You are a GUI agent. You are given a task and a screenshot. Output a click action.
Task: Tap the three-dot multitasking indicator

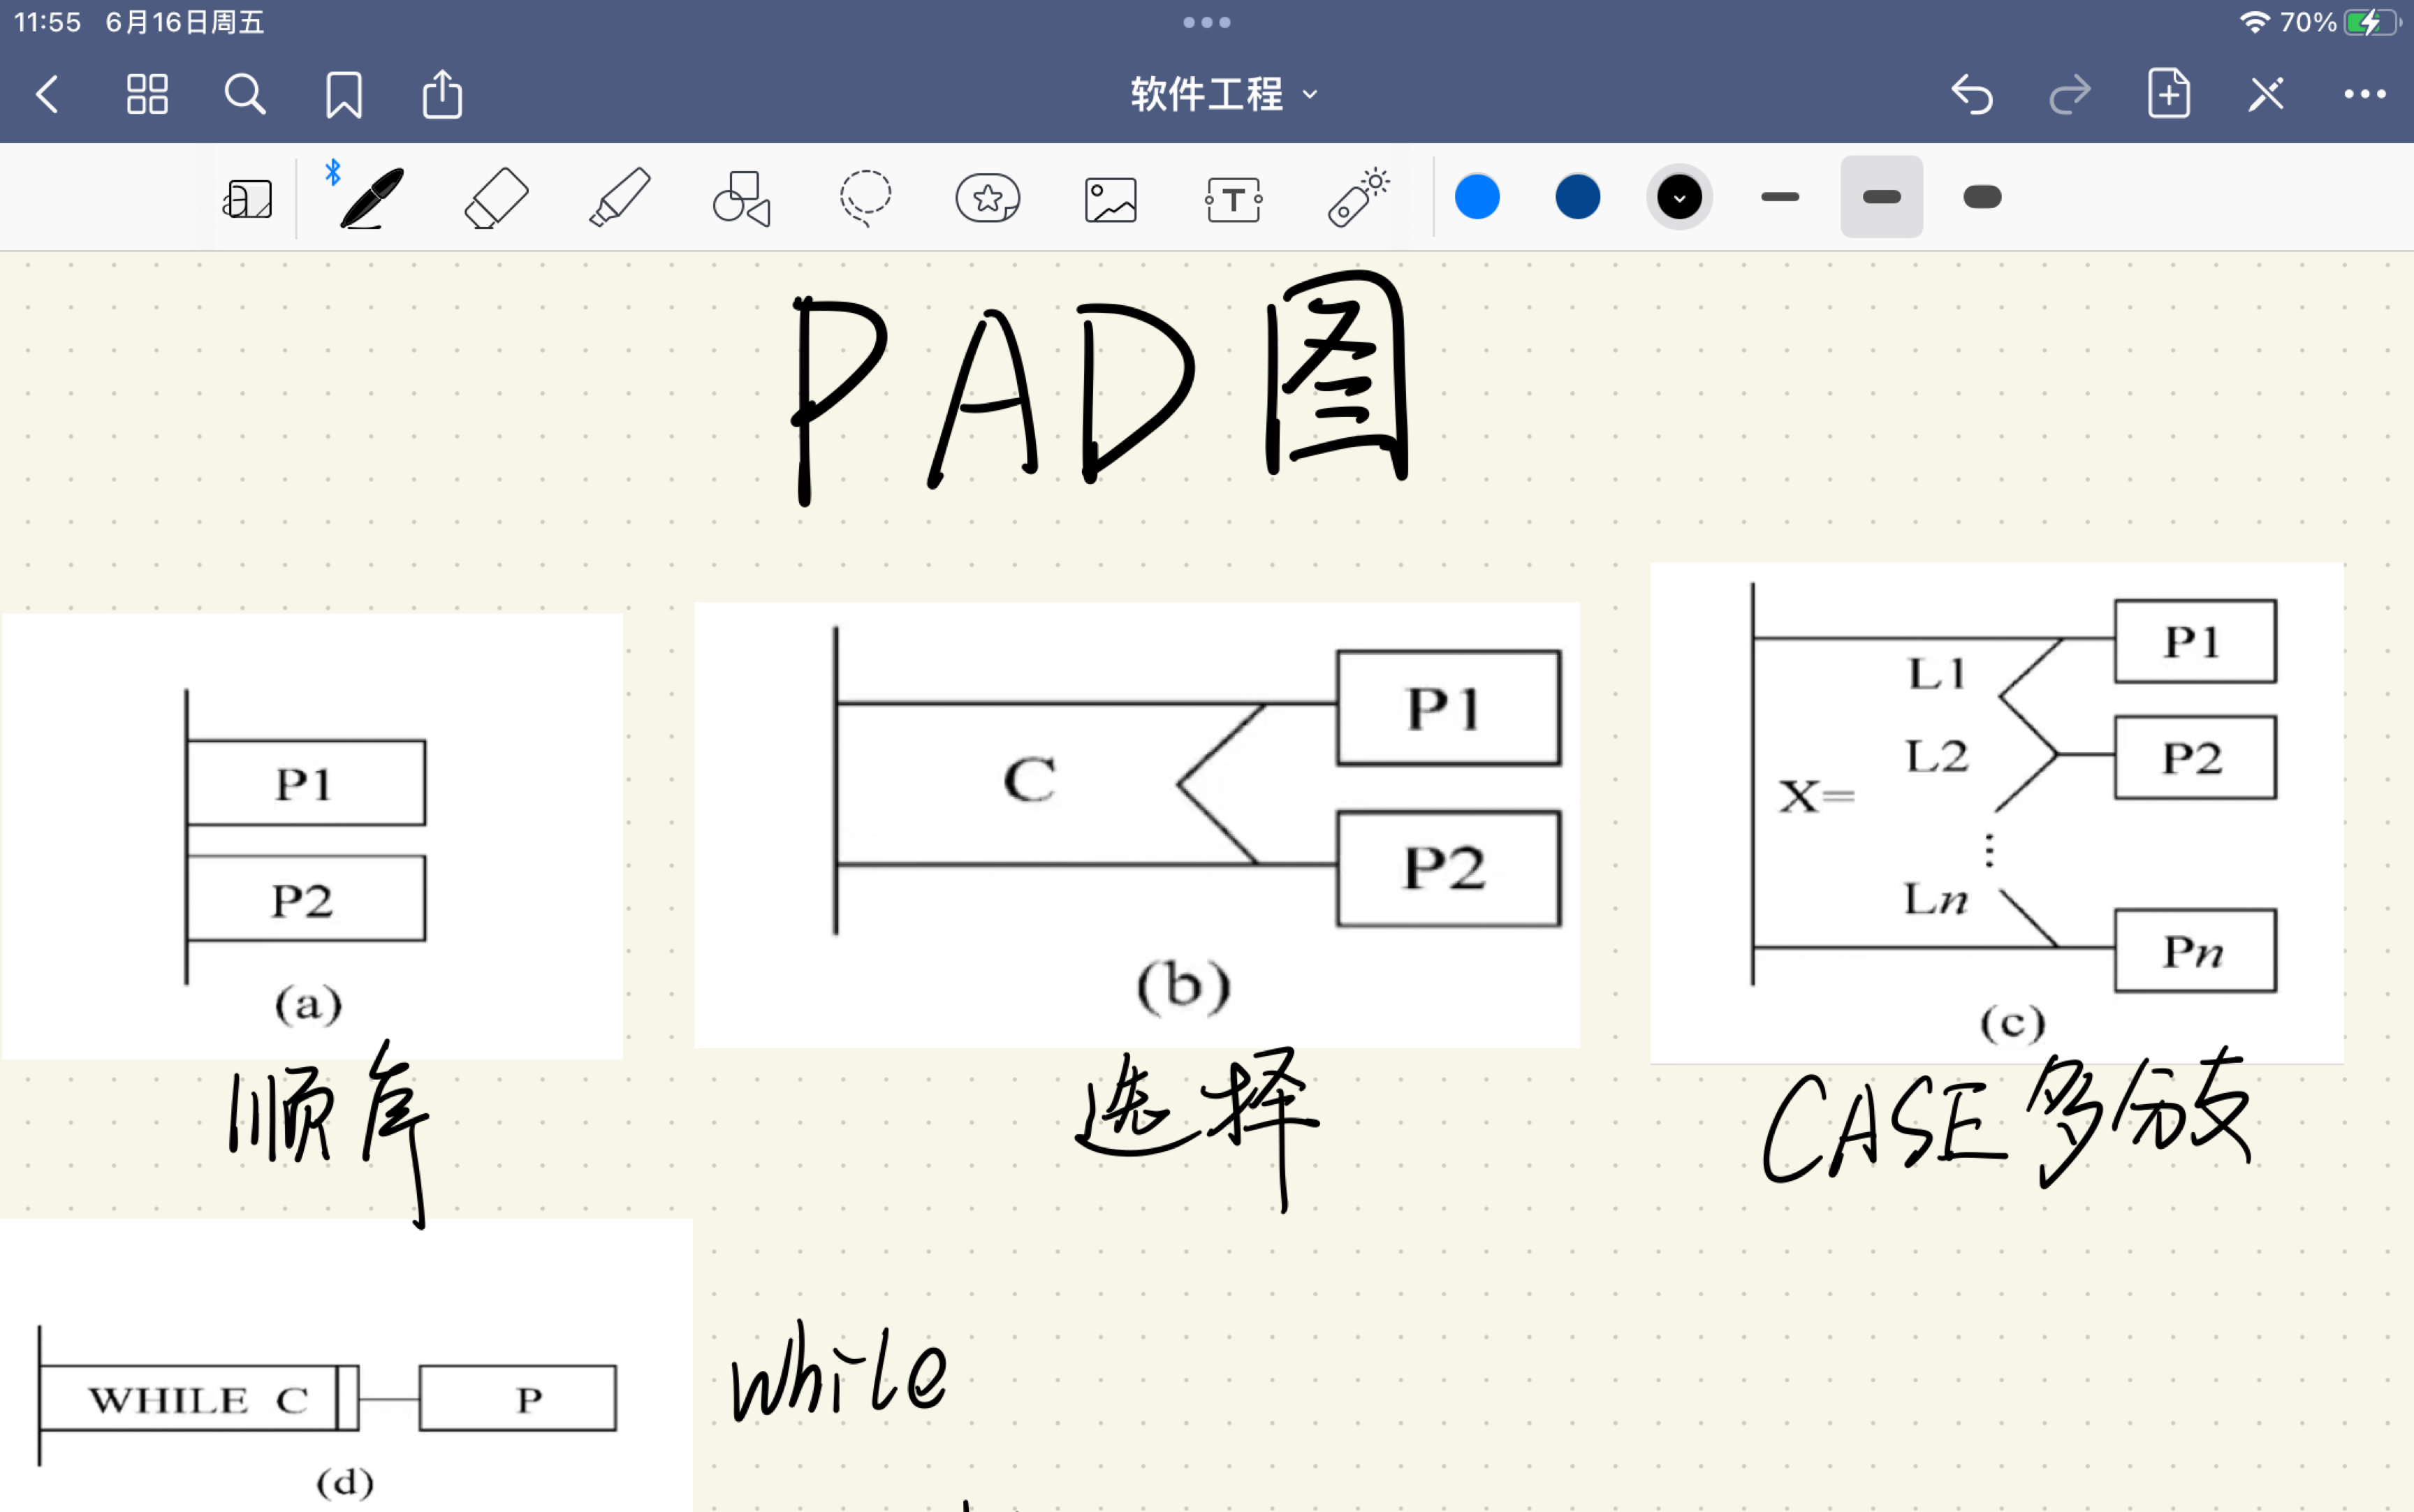click(x=1206, y=22)
